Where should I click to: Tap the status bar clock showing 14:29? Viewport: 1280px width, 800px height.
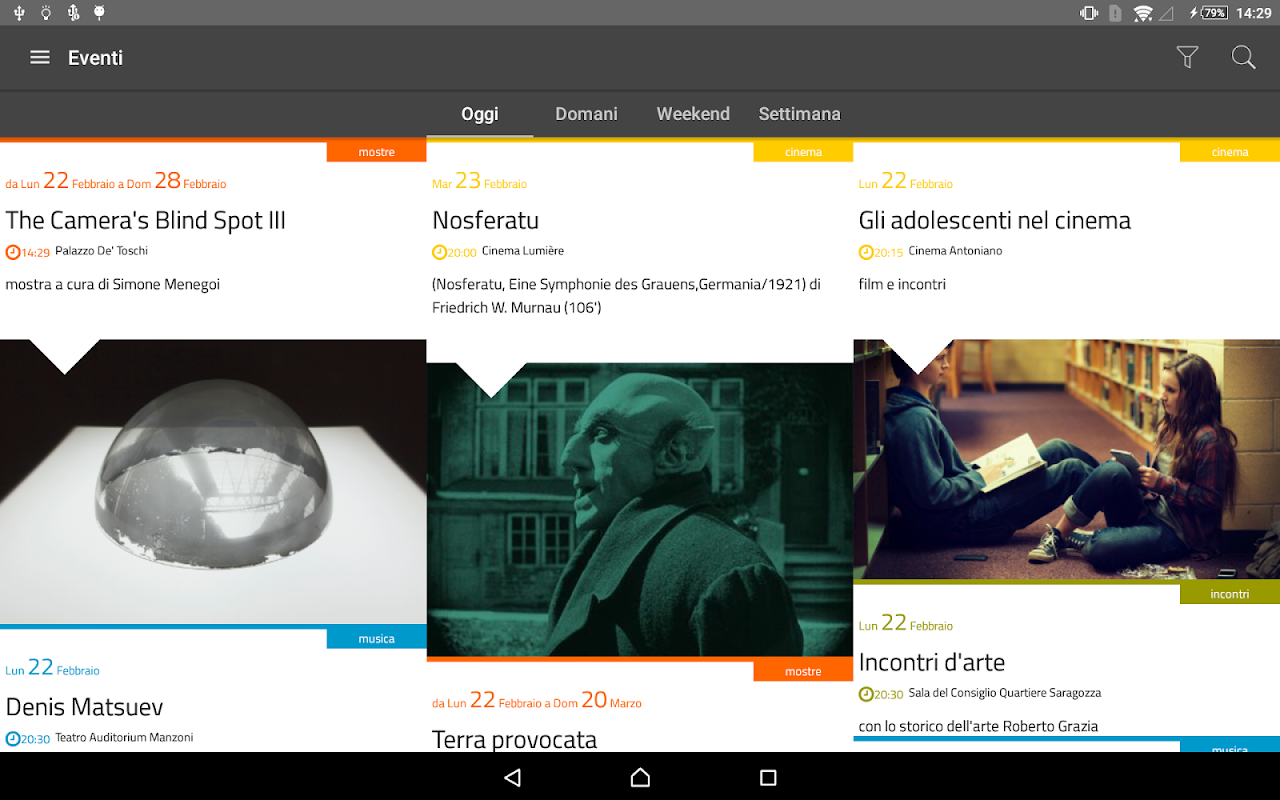(1253, 13)
